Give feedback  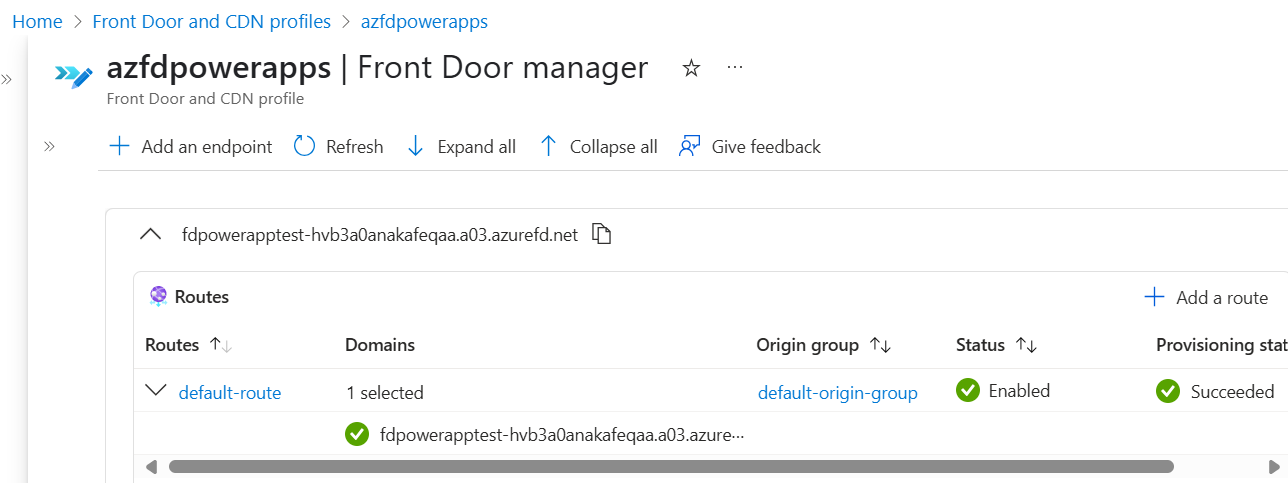749,147
